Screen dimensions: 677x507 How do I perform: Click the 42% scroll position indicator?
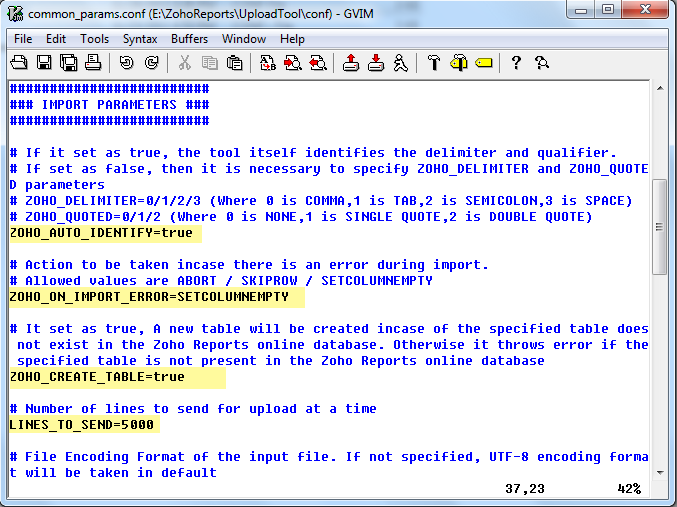point(629,489)
